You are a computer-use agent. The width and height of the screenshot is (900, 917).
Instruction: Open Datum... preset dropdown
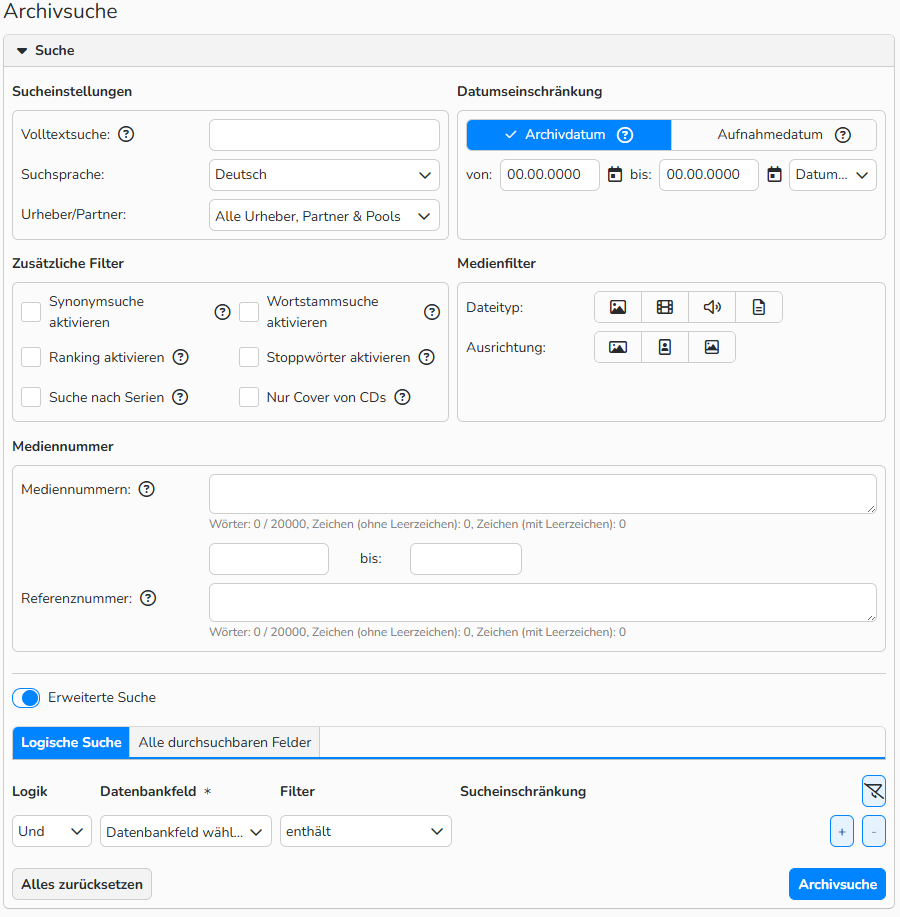832,175
